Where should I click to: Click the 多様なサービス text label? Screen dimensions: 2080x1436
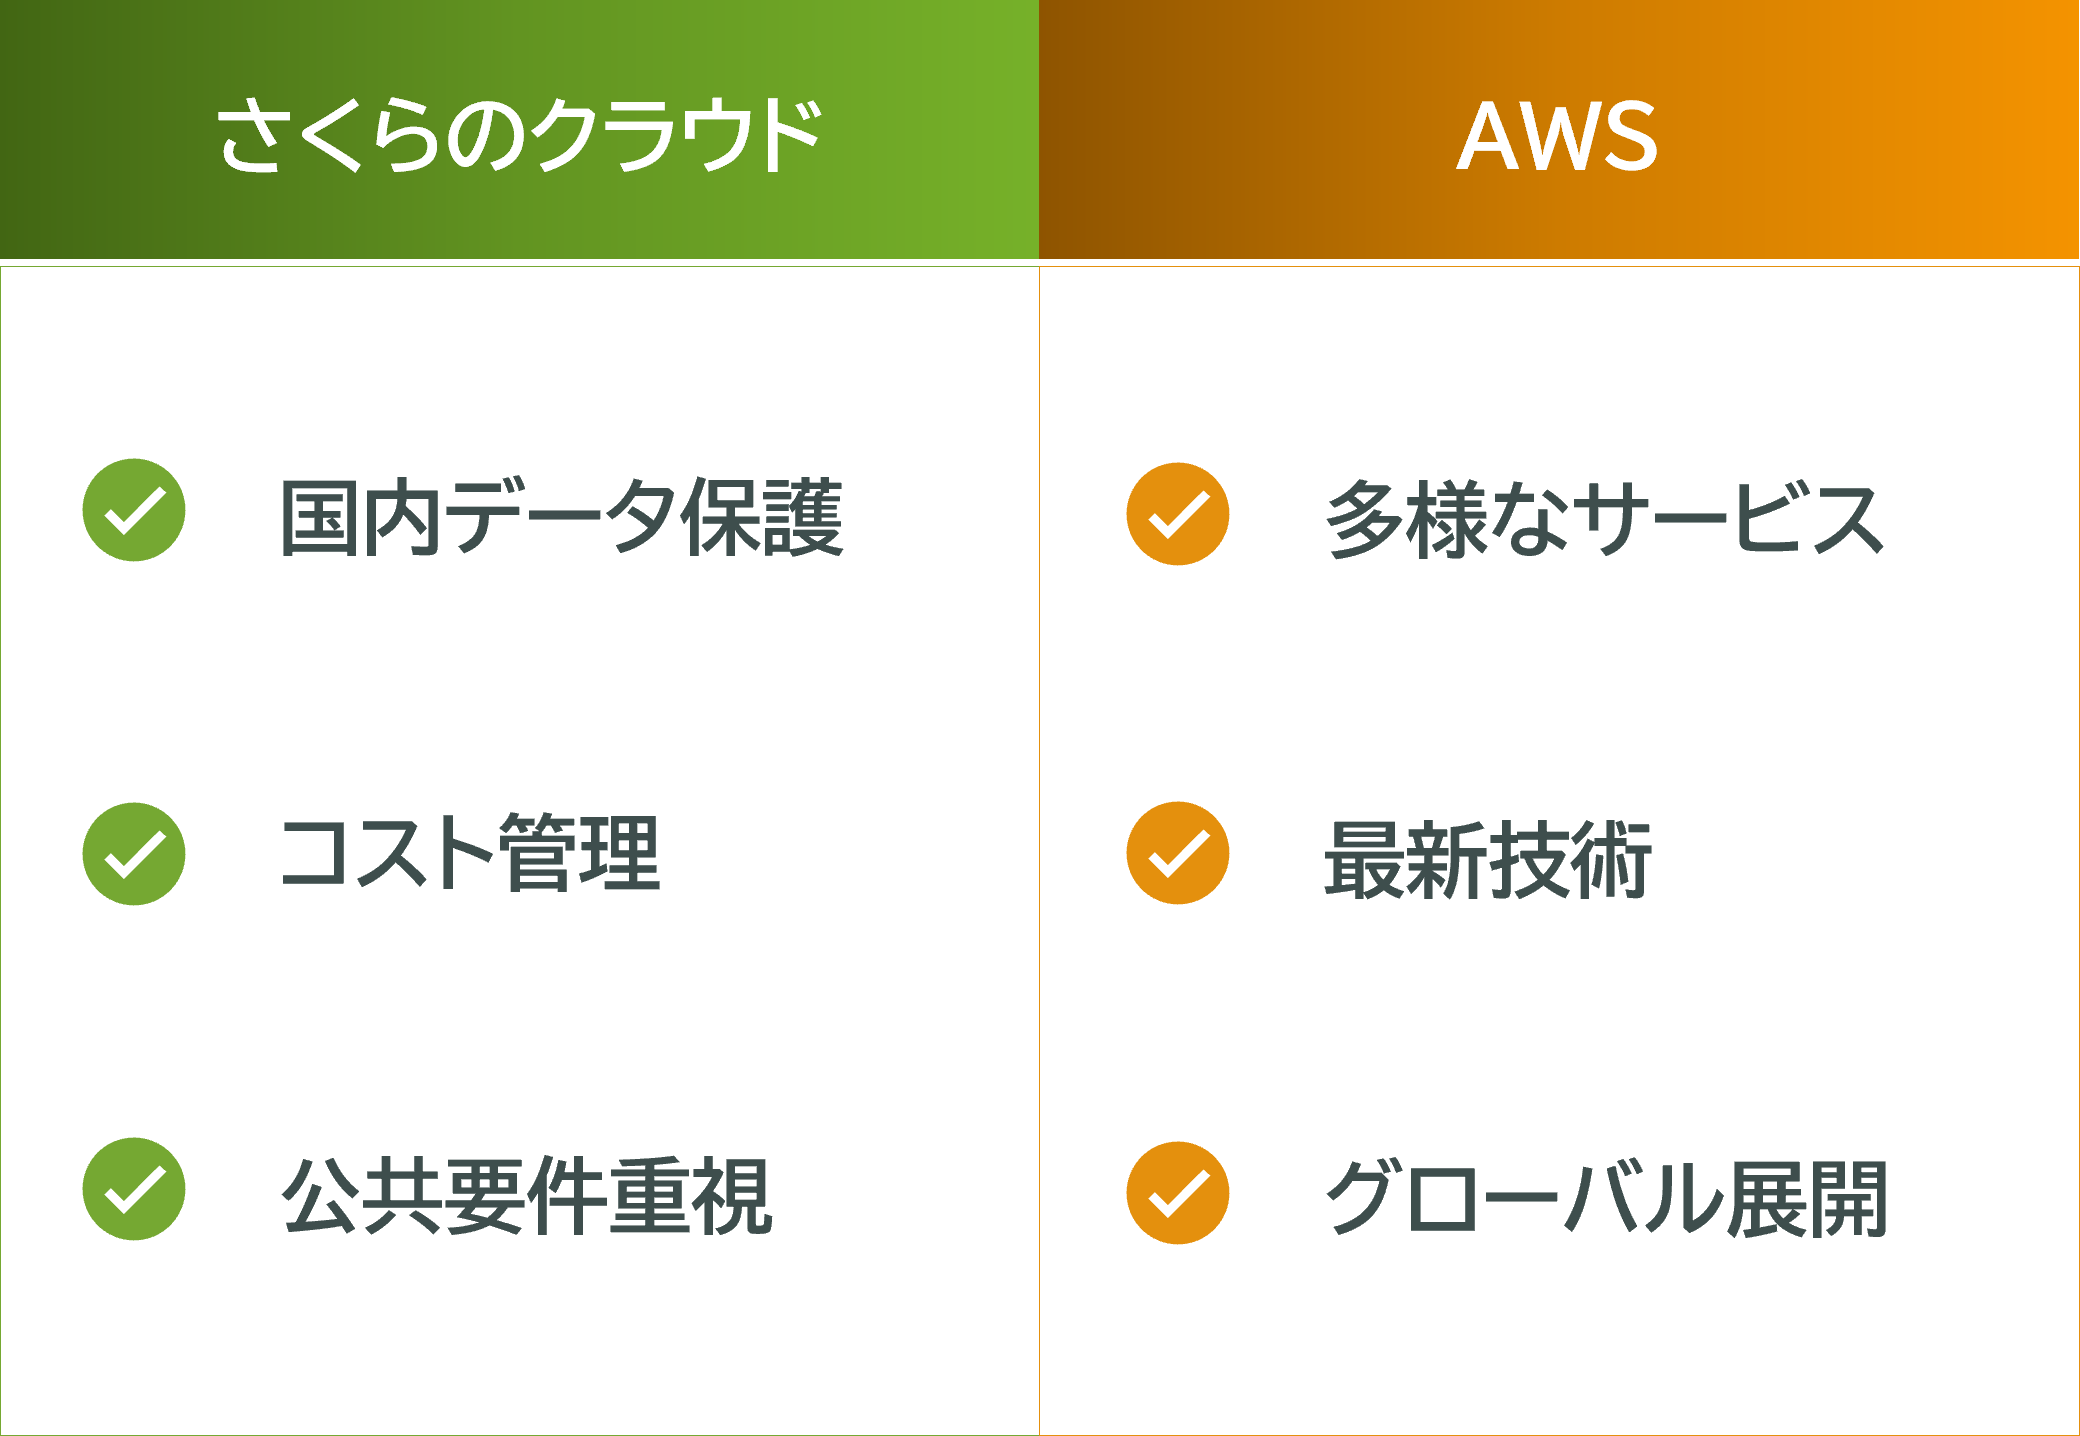(x=1604, y=518)
